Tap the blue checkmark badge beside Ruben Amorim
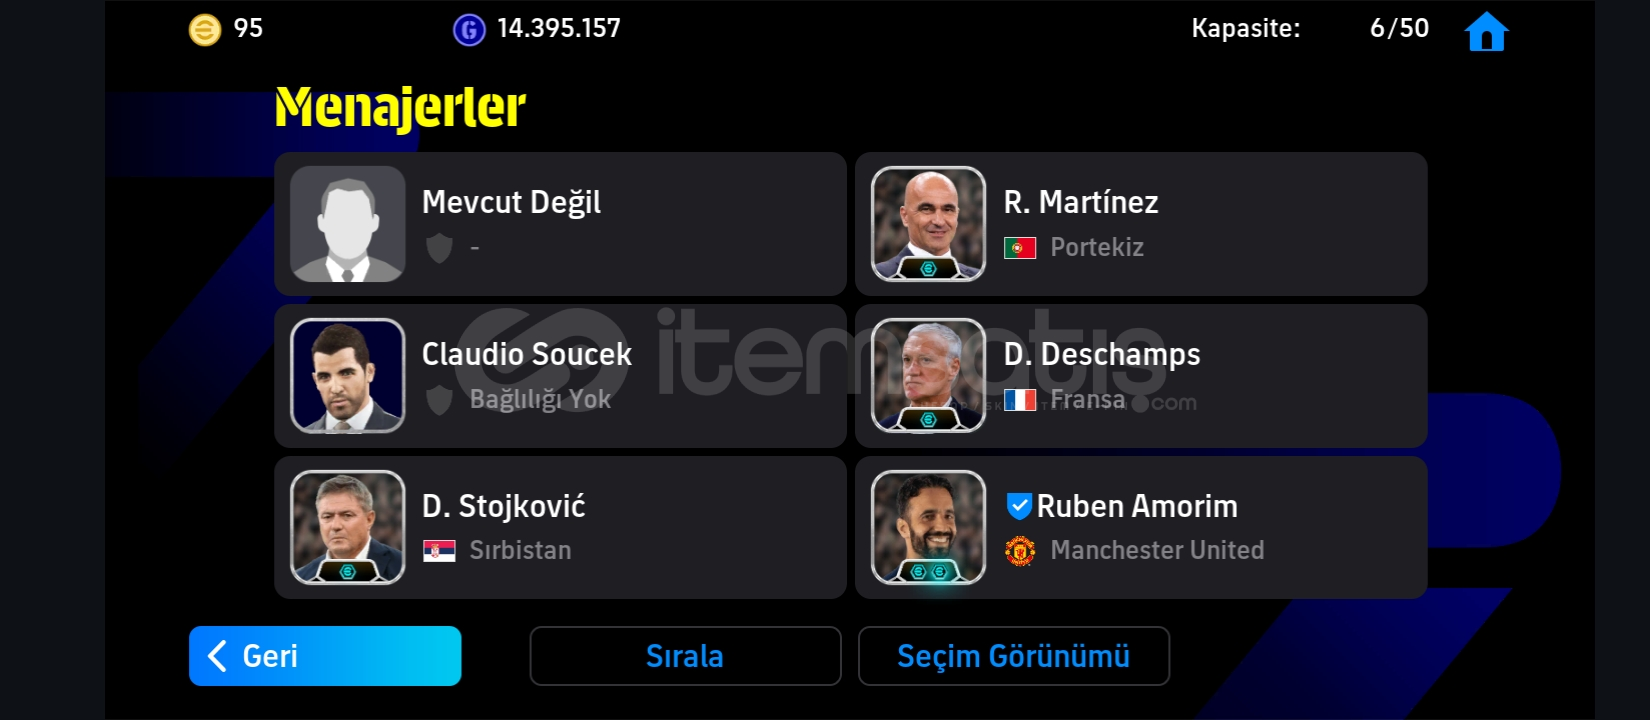 coord(1018,506)
